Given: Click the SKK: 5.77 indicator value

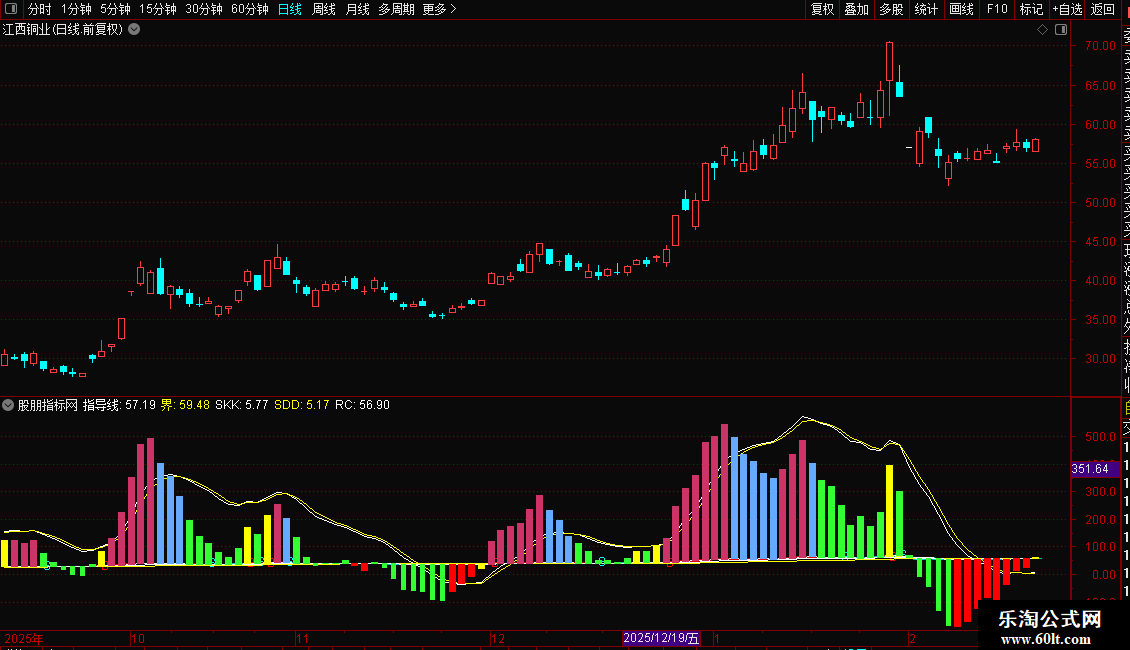Looking at the screenshot, I should (241, 405).
